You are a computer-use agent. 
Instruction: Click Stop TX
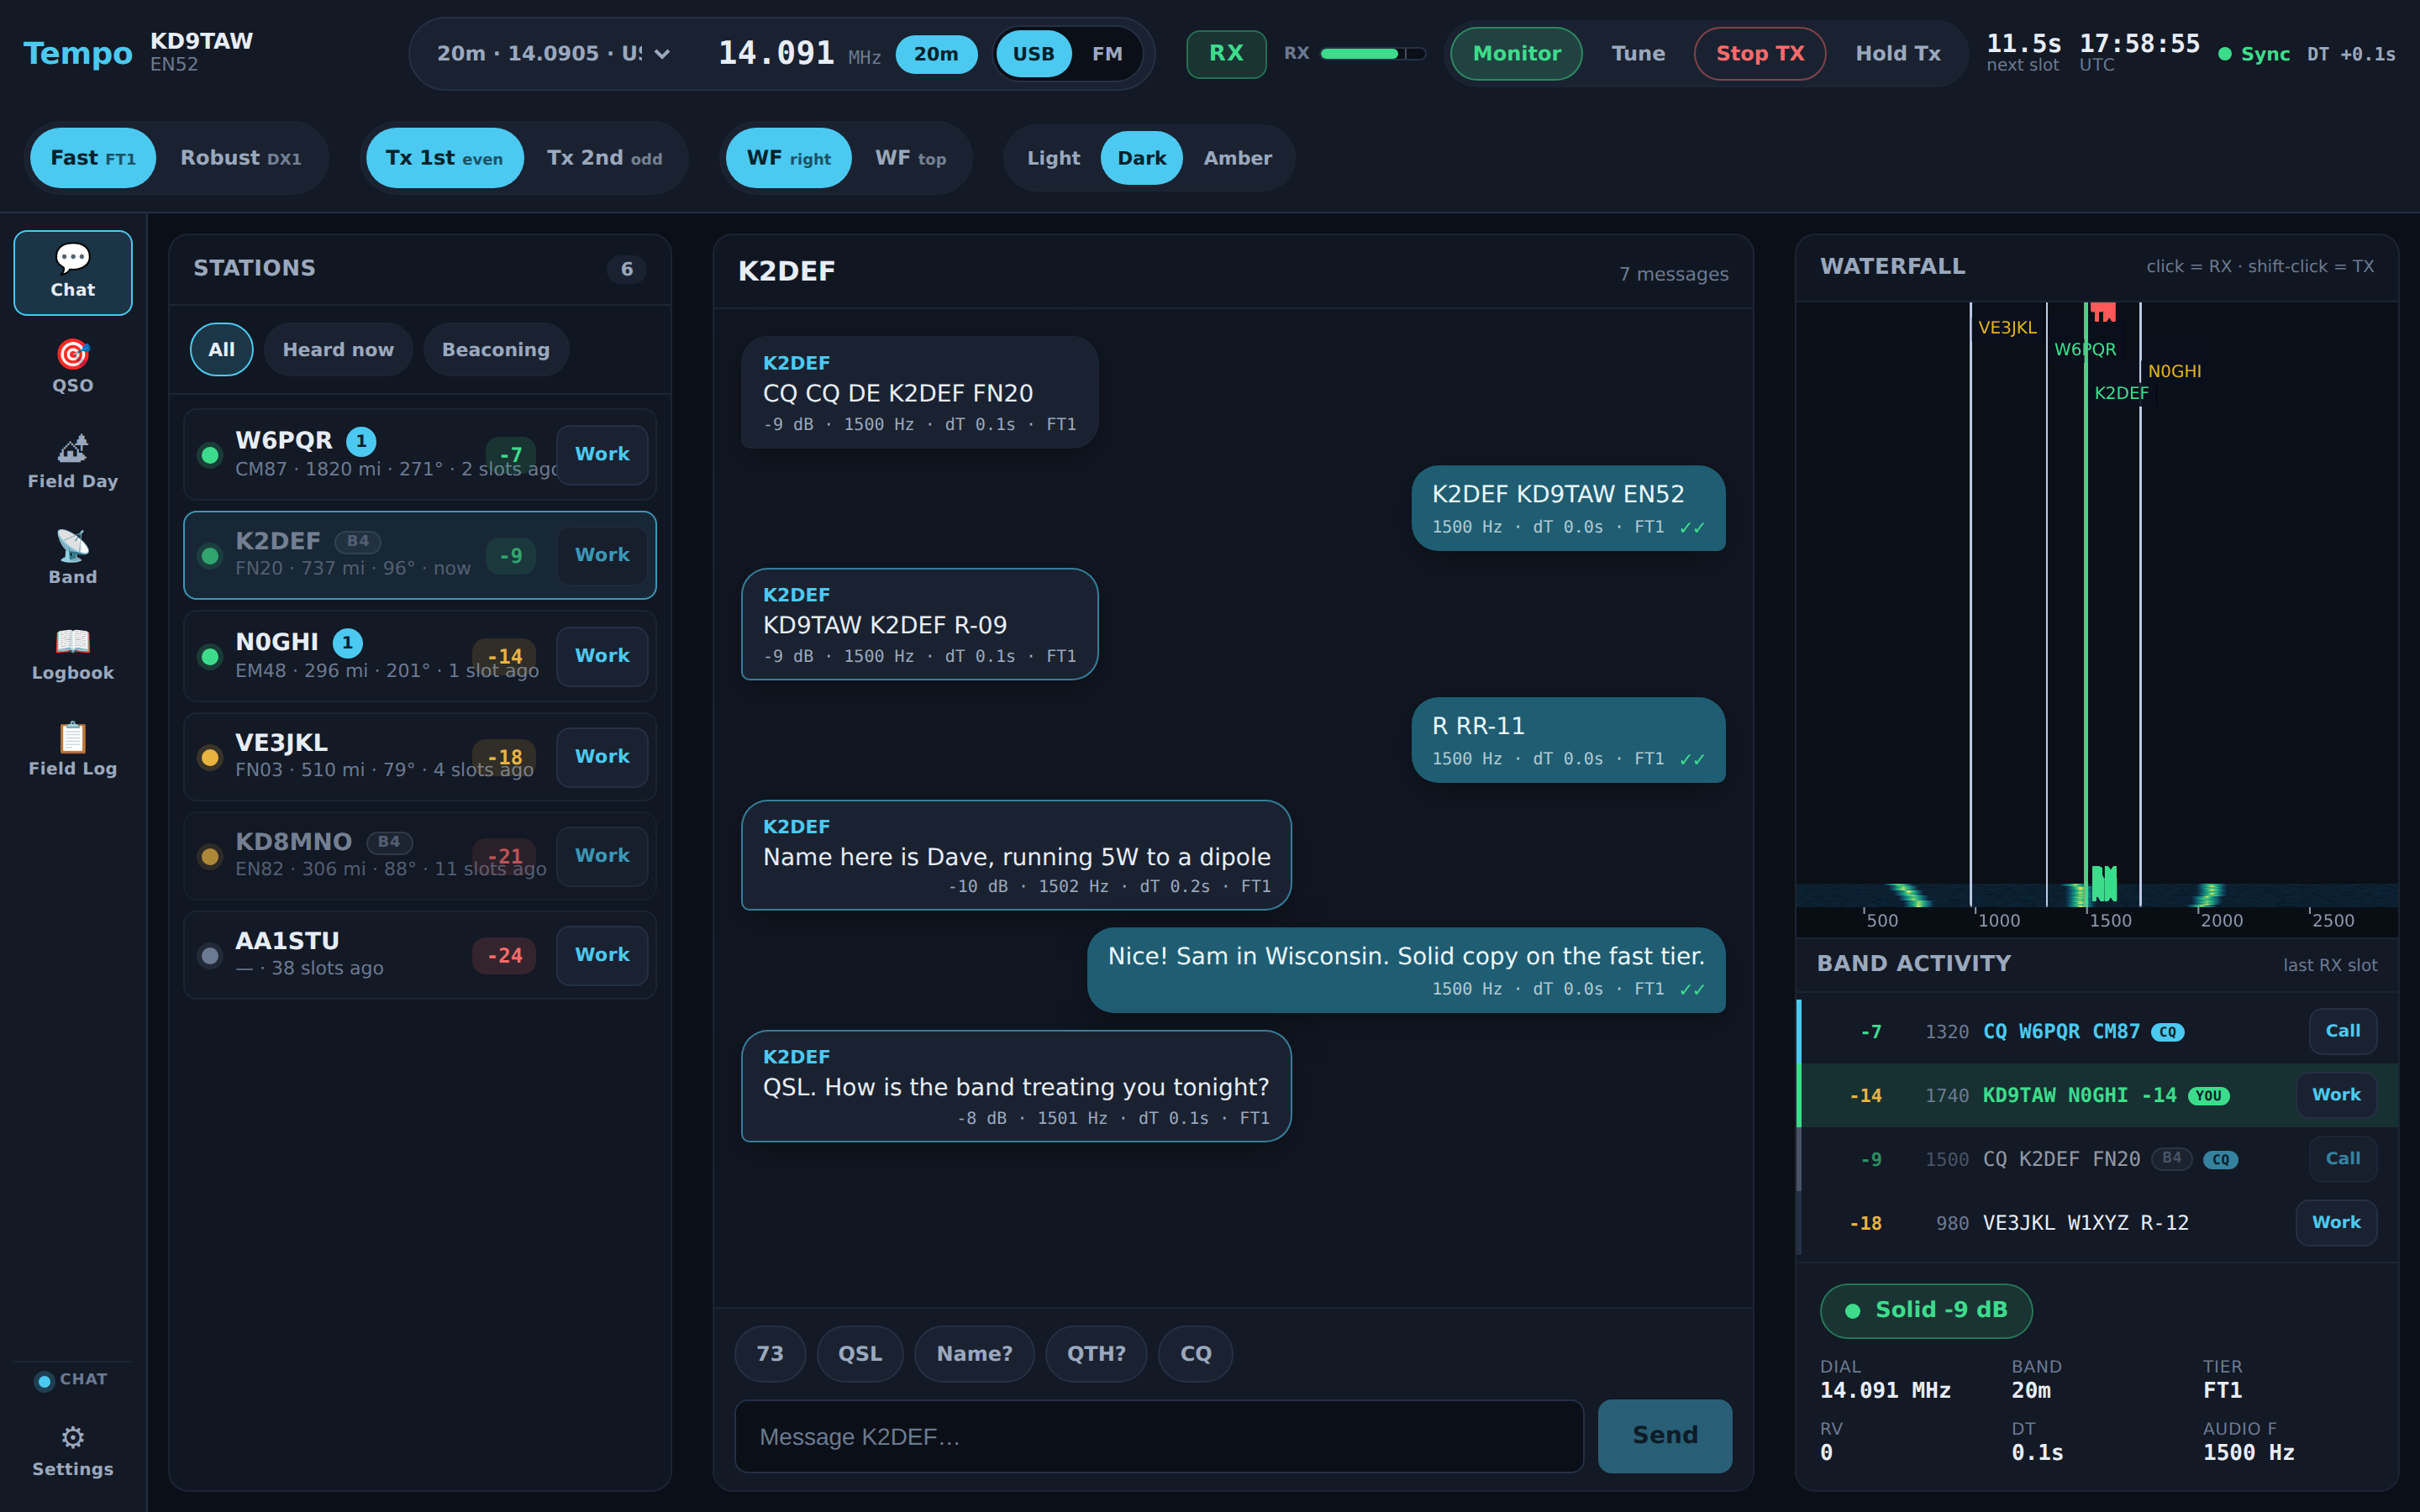coord(1760,54)
